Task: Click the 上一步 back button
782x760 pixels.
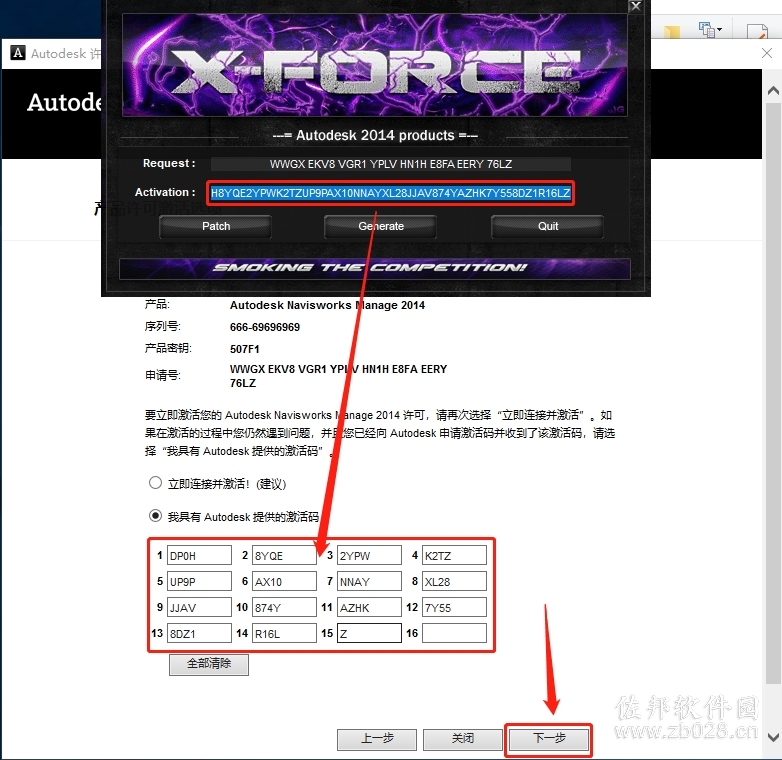Action: coord(377,739)
